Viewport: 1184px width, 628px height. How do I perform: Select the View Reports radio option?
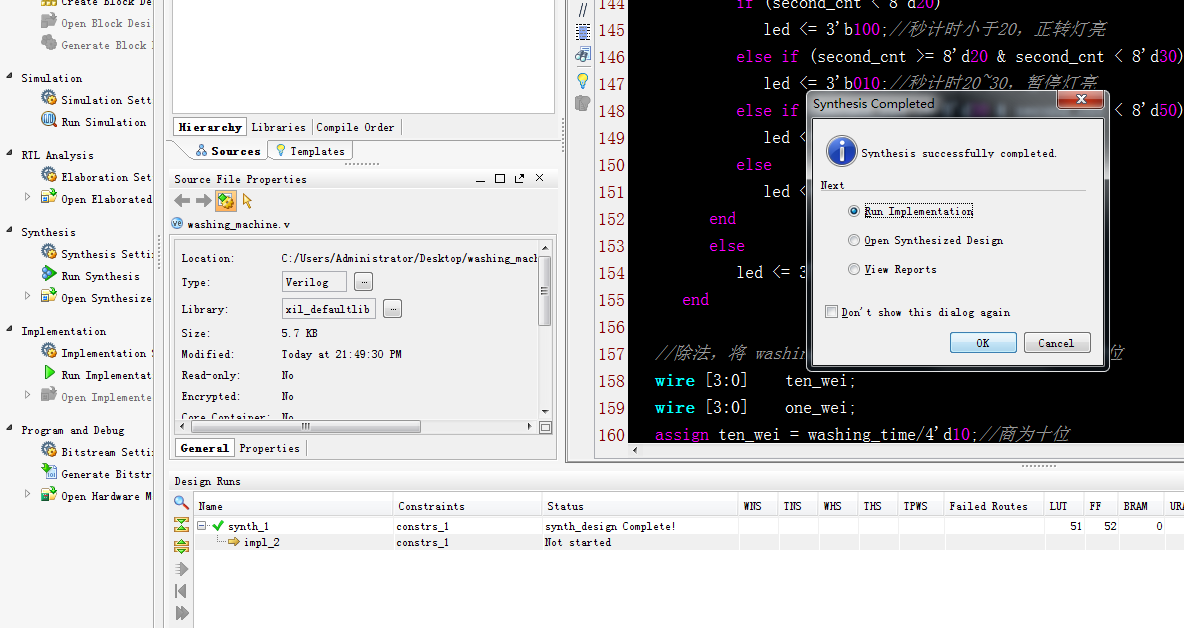pyautogui.click(x=853, y=270)
